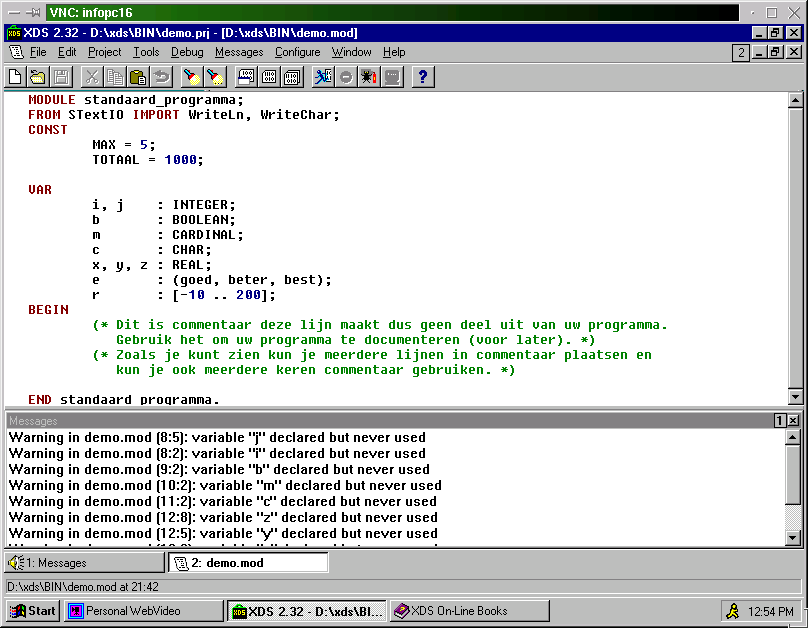Select the warning about variable "i"

coord(217,453)
